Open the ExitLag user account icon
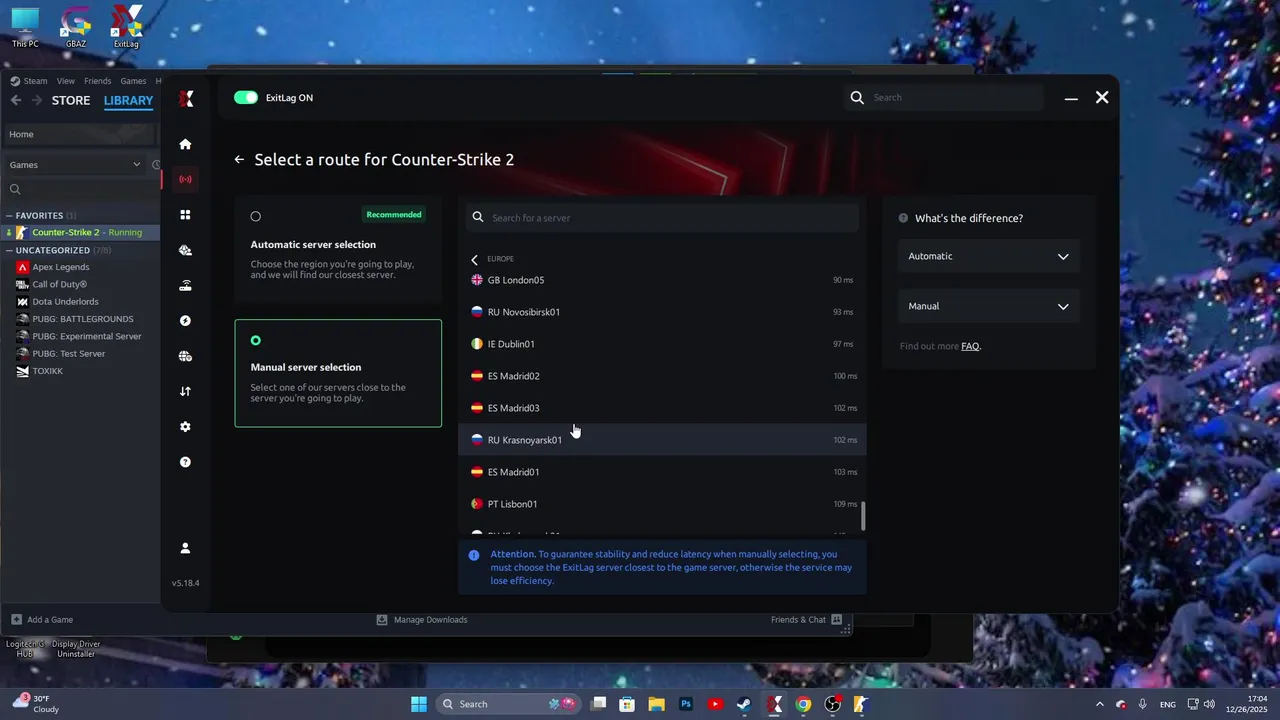The height and width of the screenshot is (720, 1280). point(185,548)
